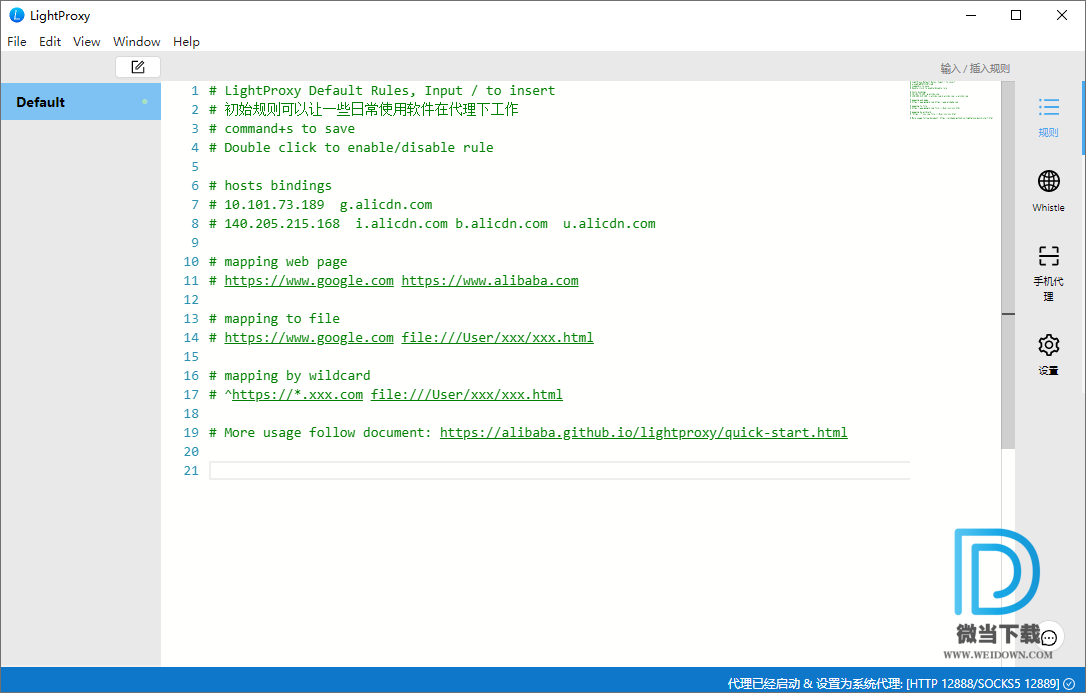Screen dimensions: 1086x693
Task: Click the code minimap preview
Action: pyautogui.click(x=952, y=100)
